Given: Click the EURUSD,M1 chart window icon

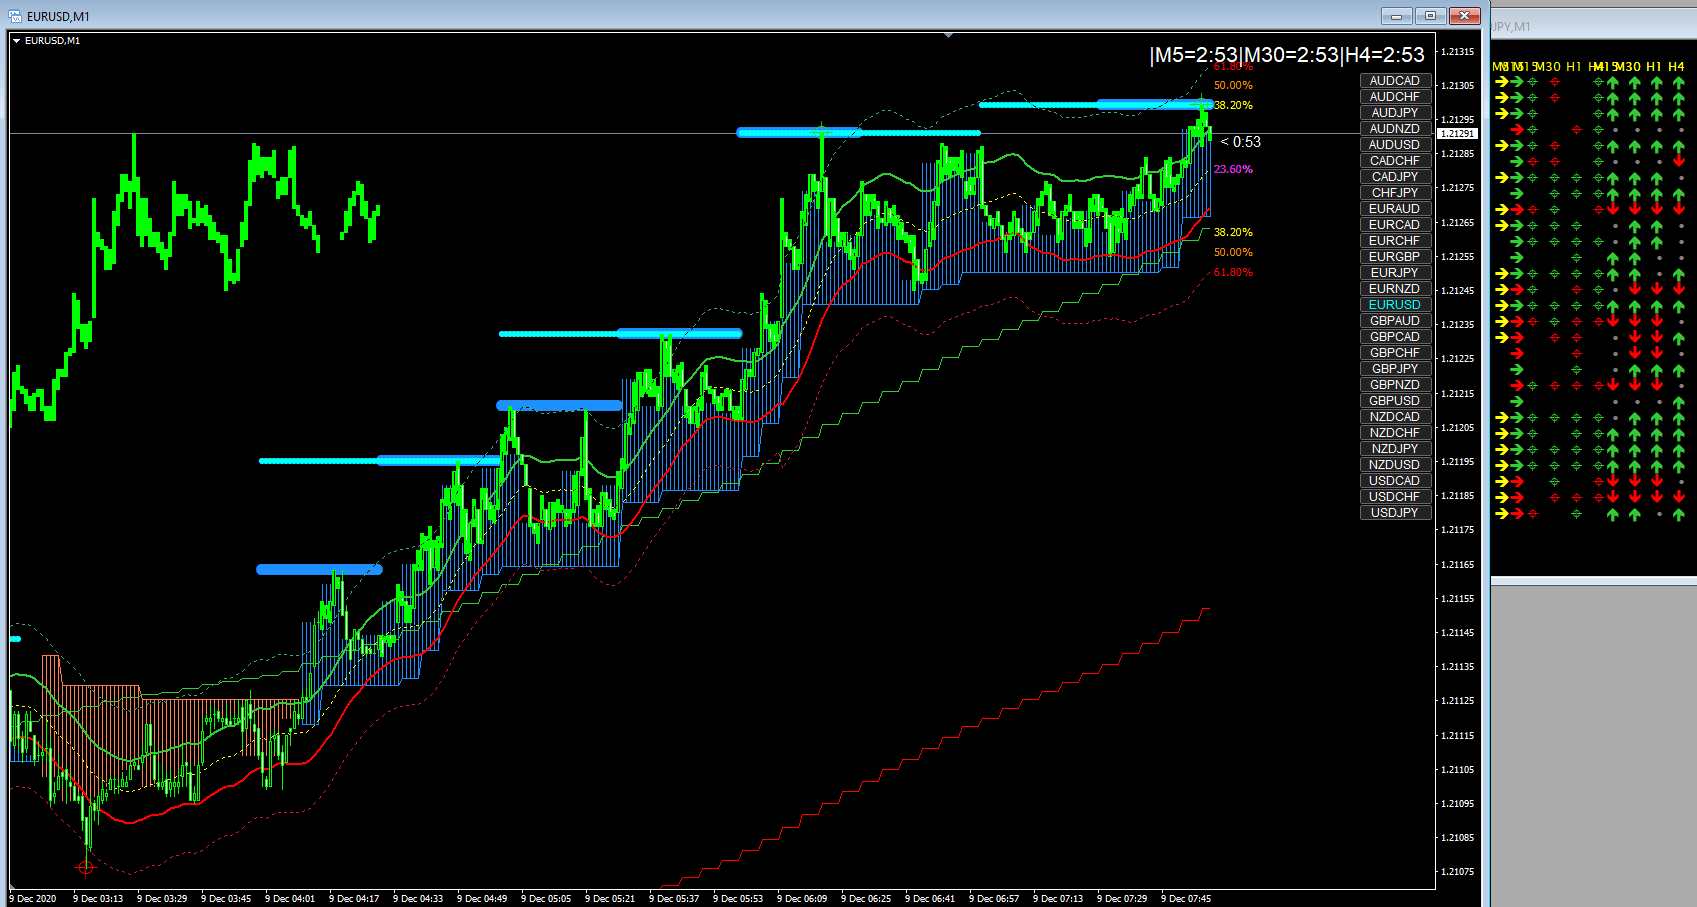Looking at the screenshot, I should [x=15, y=16].
